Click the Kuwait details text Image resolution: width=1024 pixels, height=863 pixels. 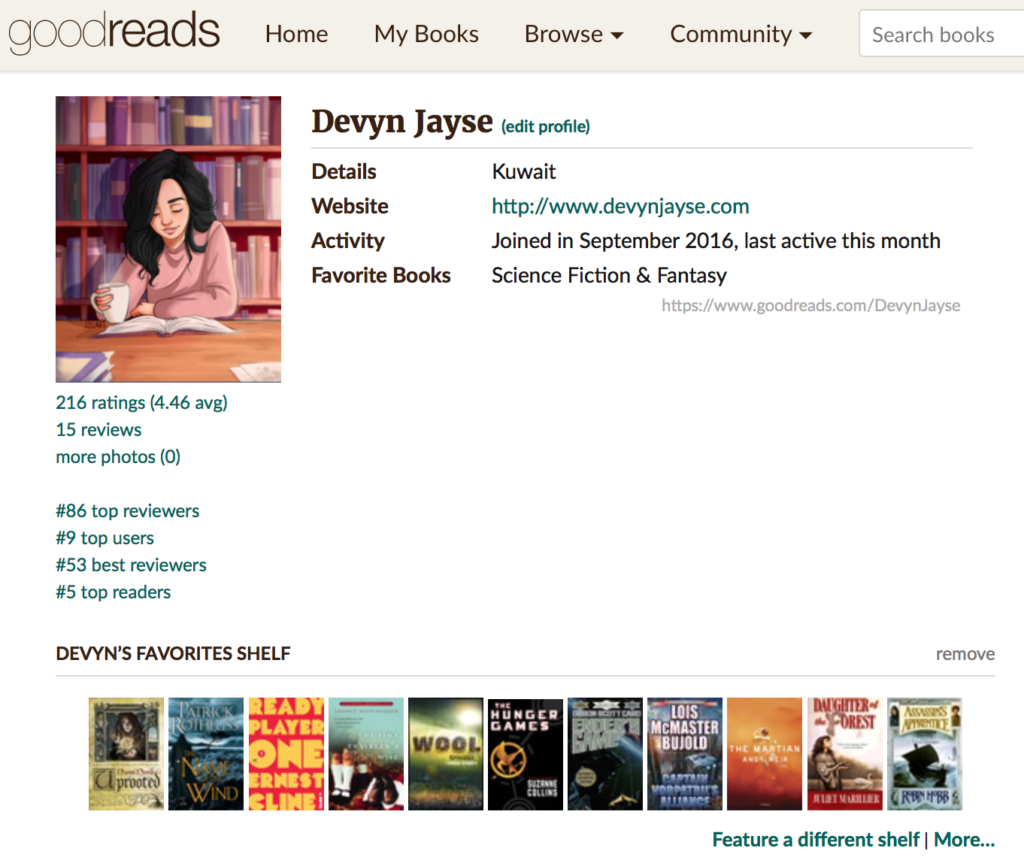point(524,172)
